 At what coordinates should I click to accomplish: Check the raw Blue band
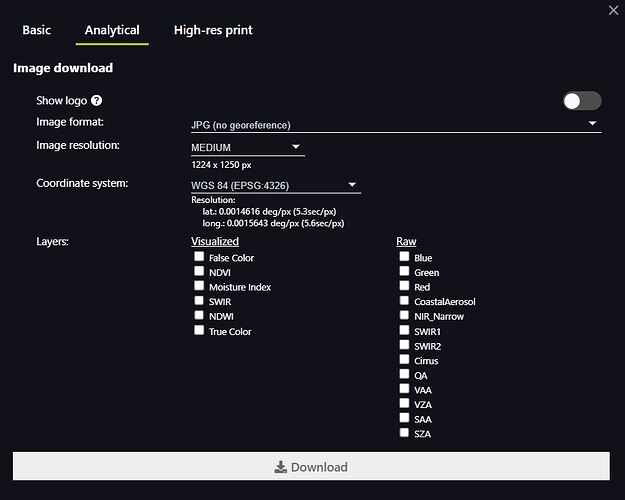point(404,256)
